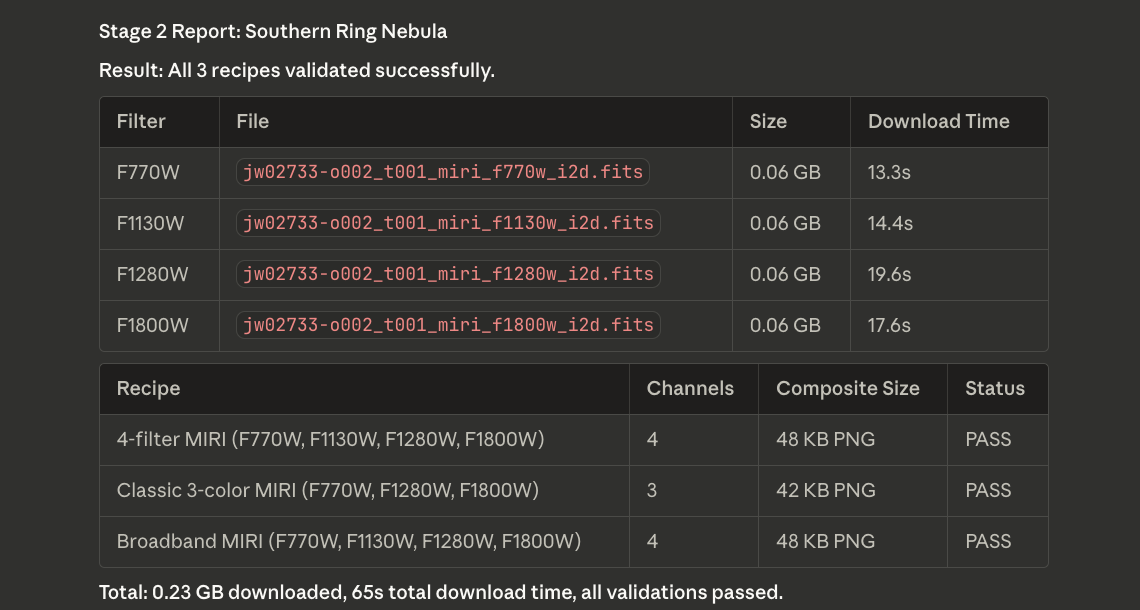
Task: Click the 19.6s download time value
Action: pos(890,274)
